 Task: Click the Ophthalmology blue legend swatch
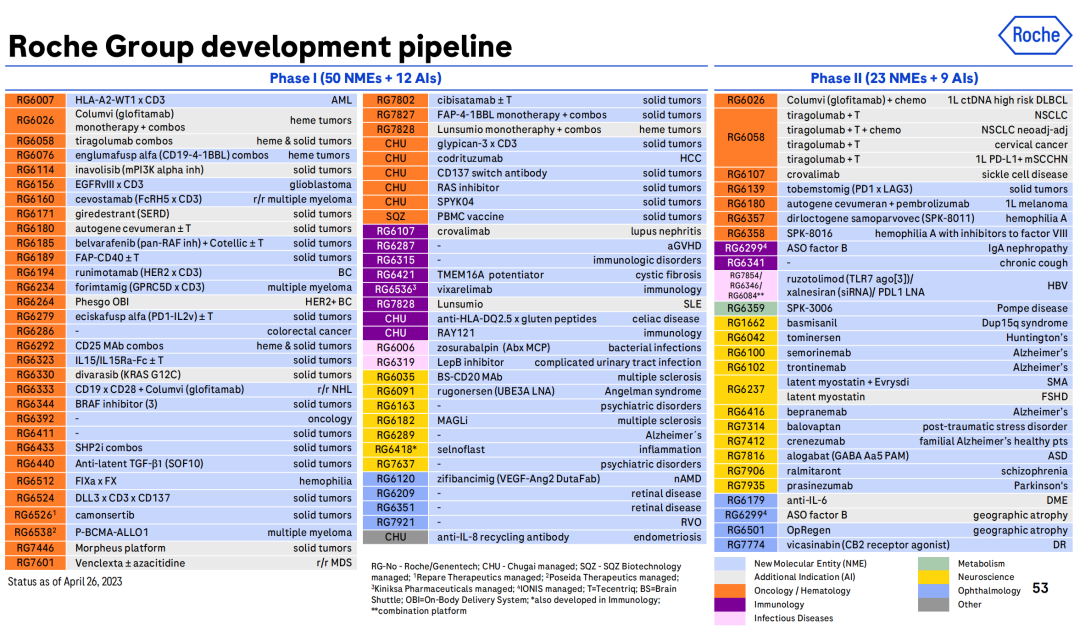pyautogui.click(x=934, y=591)
